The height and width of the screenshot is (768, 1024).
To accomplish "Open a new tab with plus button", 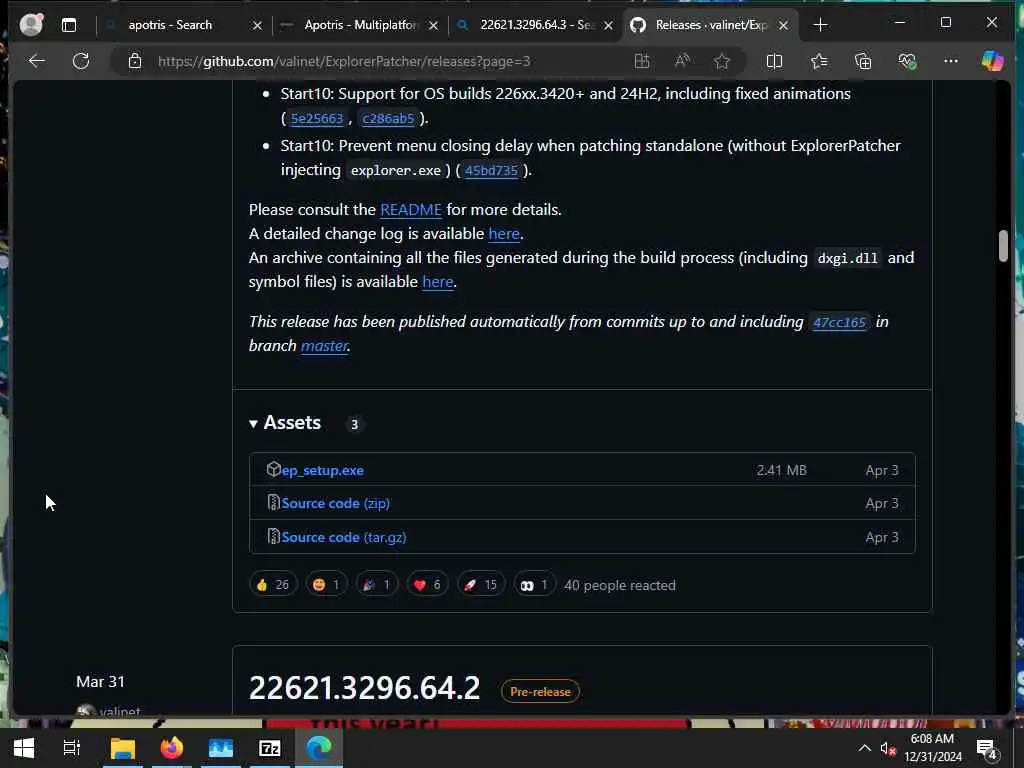I will point(820,25).
